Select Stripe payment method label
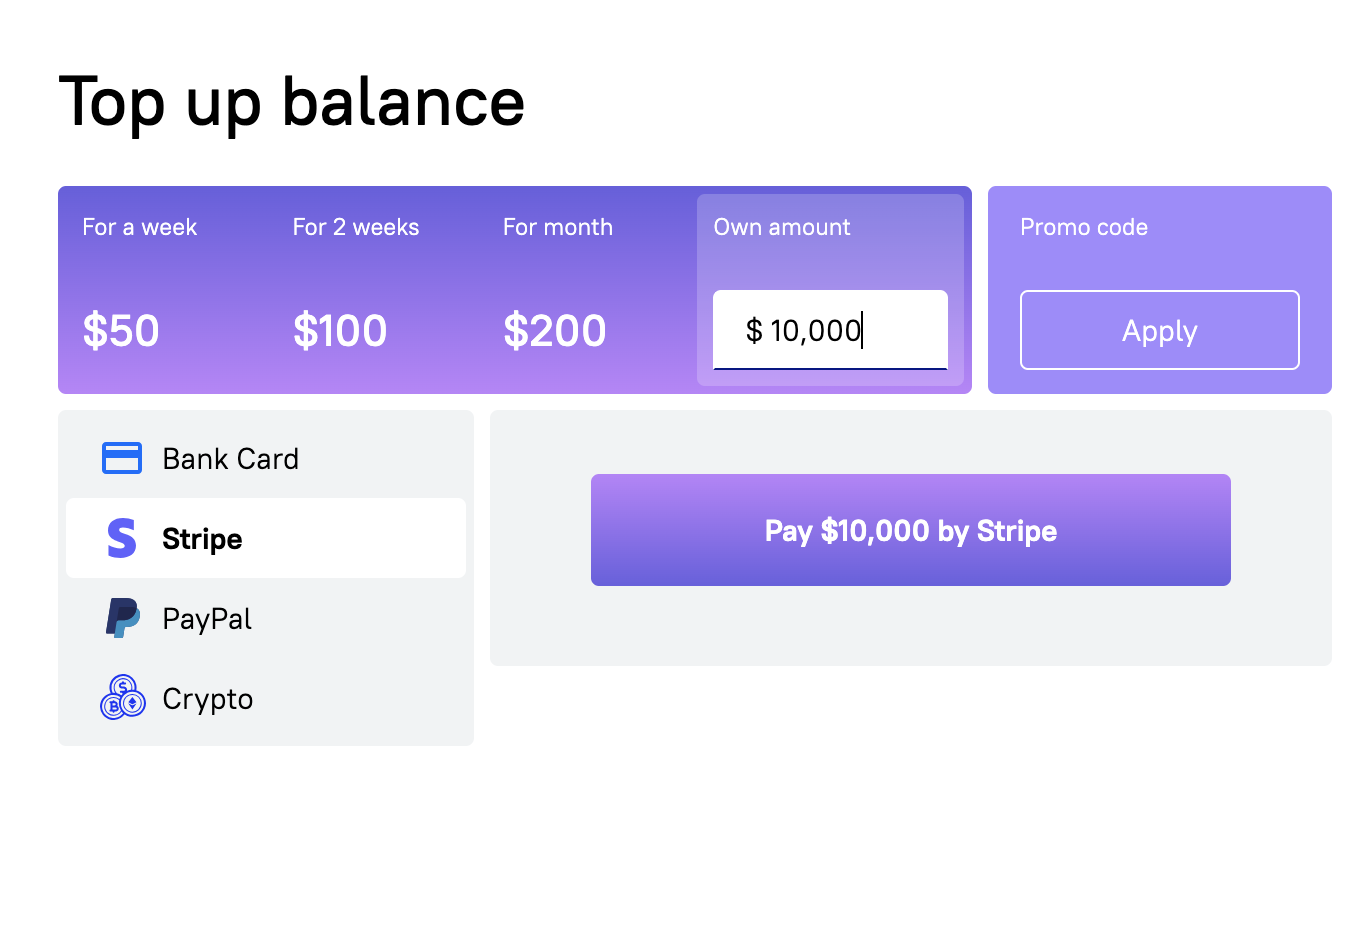This screenshot has height=926, width=1358. click(x=202, y=539)
